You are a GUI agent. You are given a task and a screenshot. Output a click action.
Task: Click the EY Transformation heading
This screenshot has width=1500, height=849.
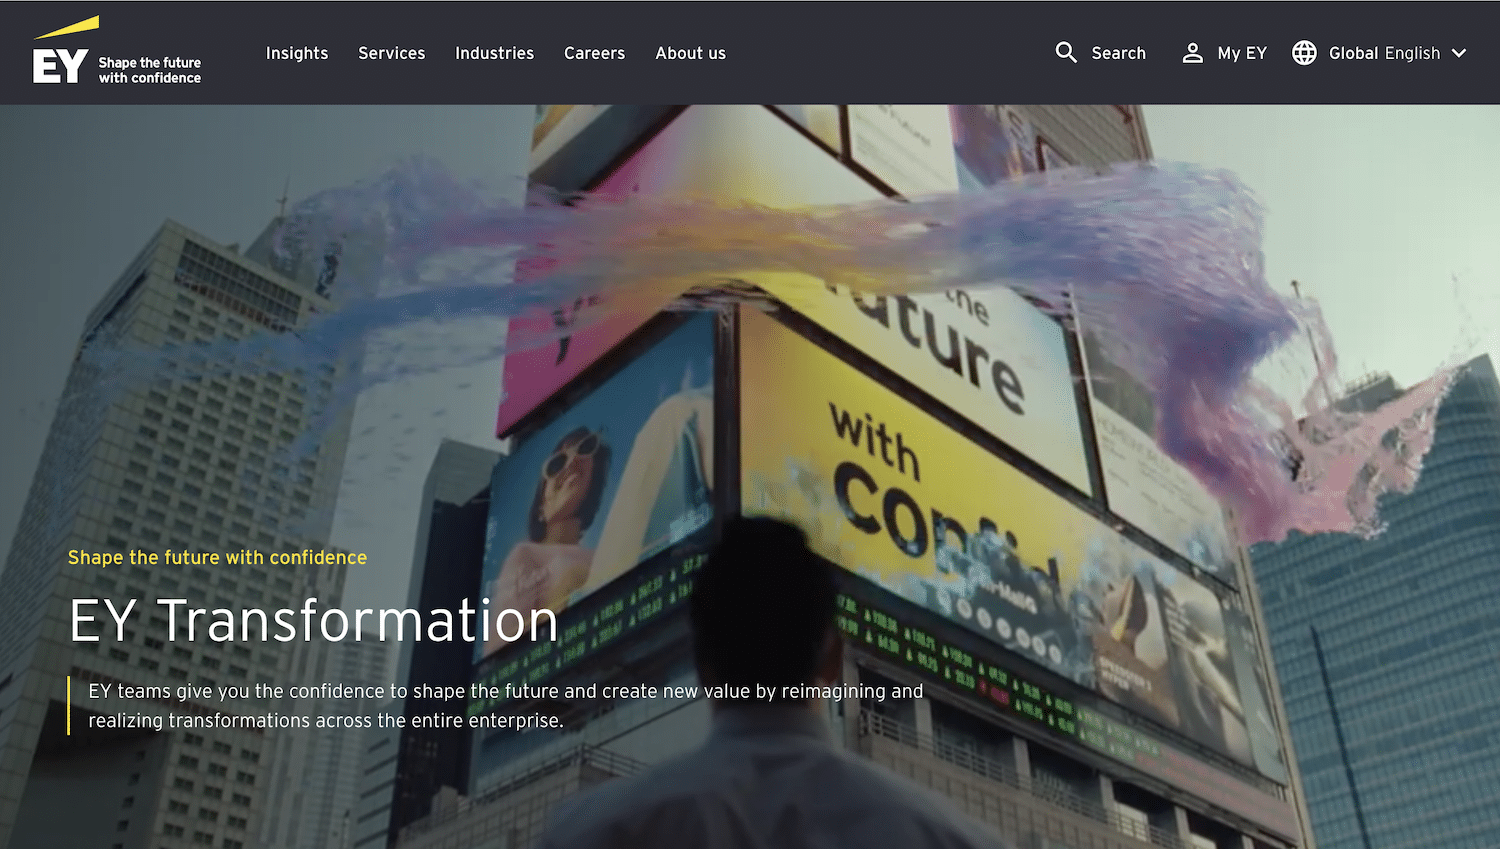[x=313, y=621]
